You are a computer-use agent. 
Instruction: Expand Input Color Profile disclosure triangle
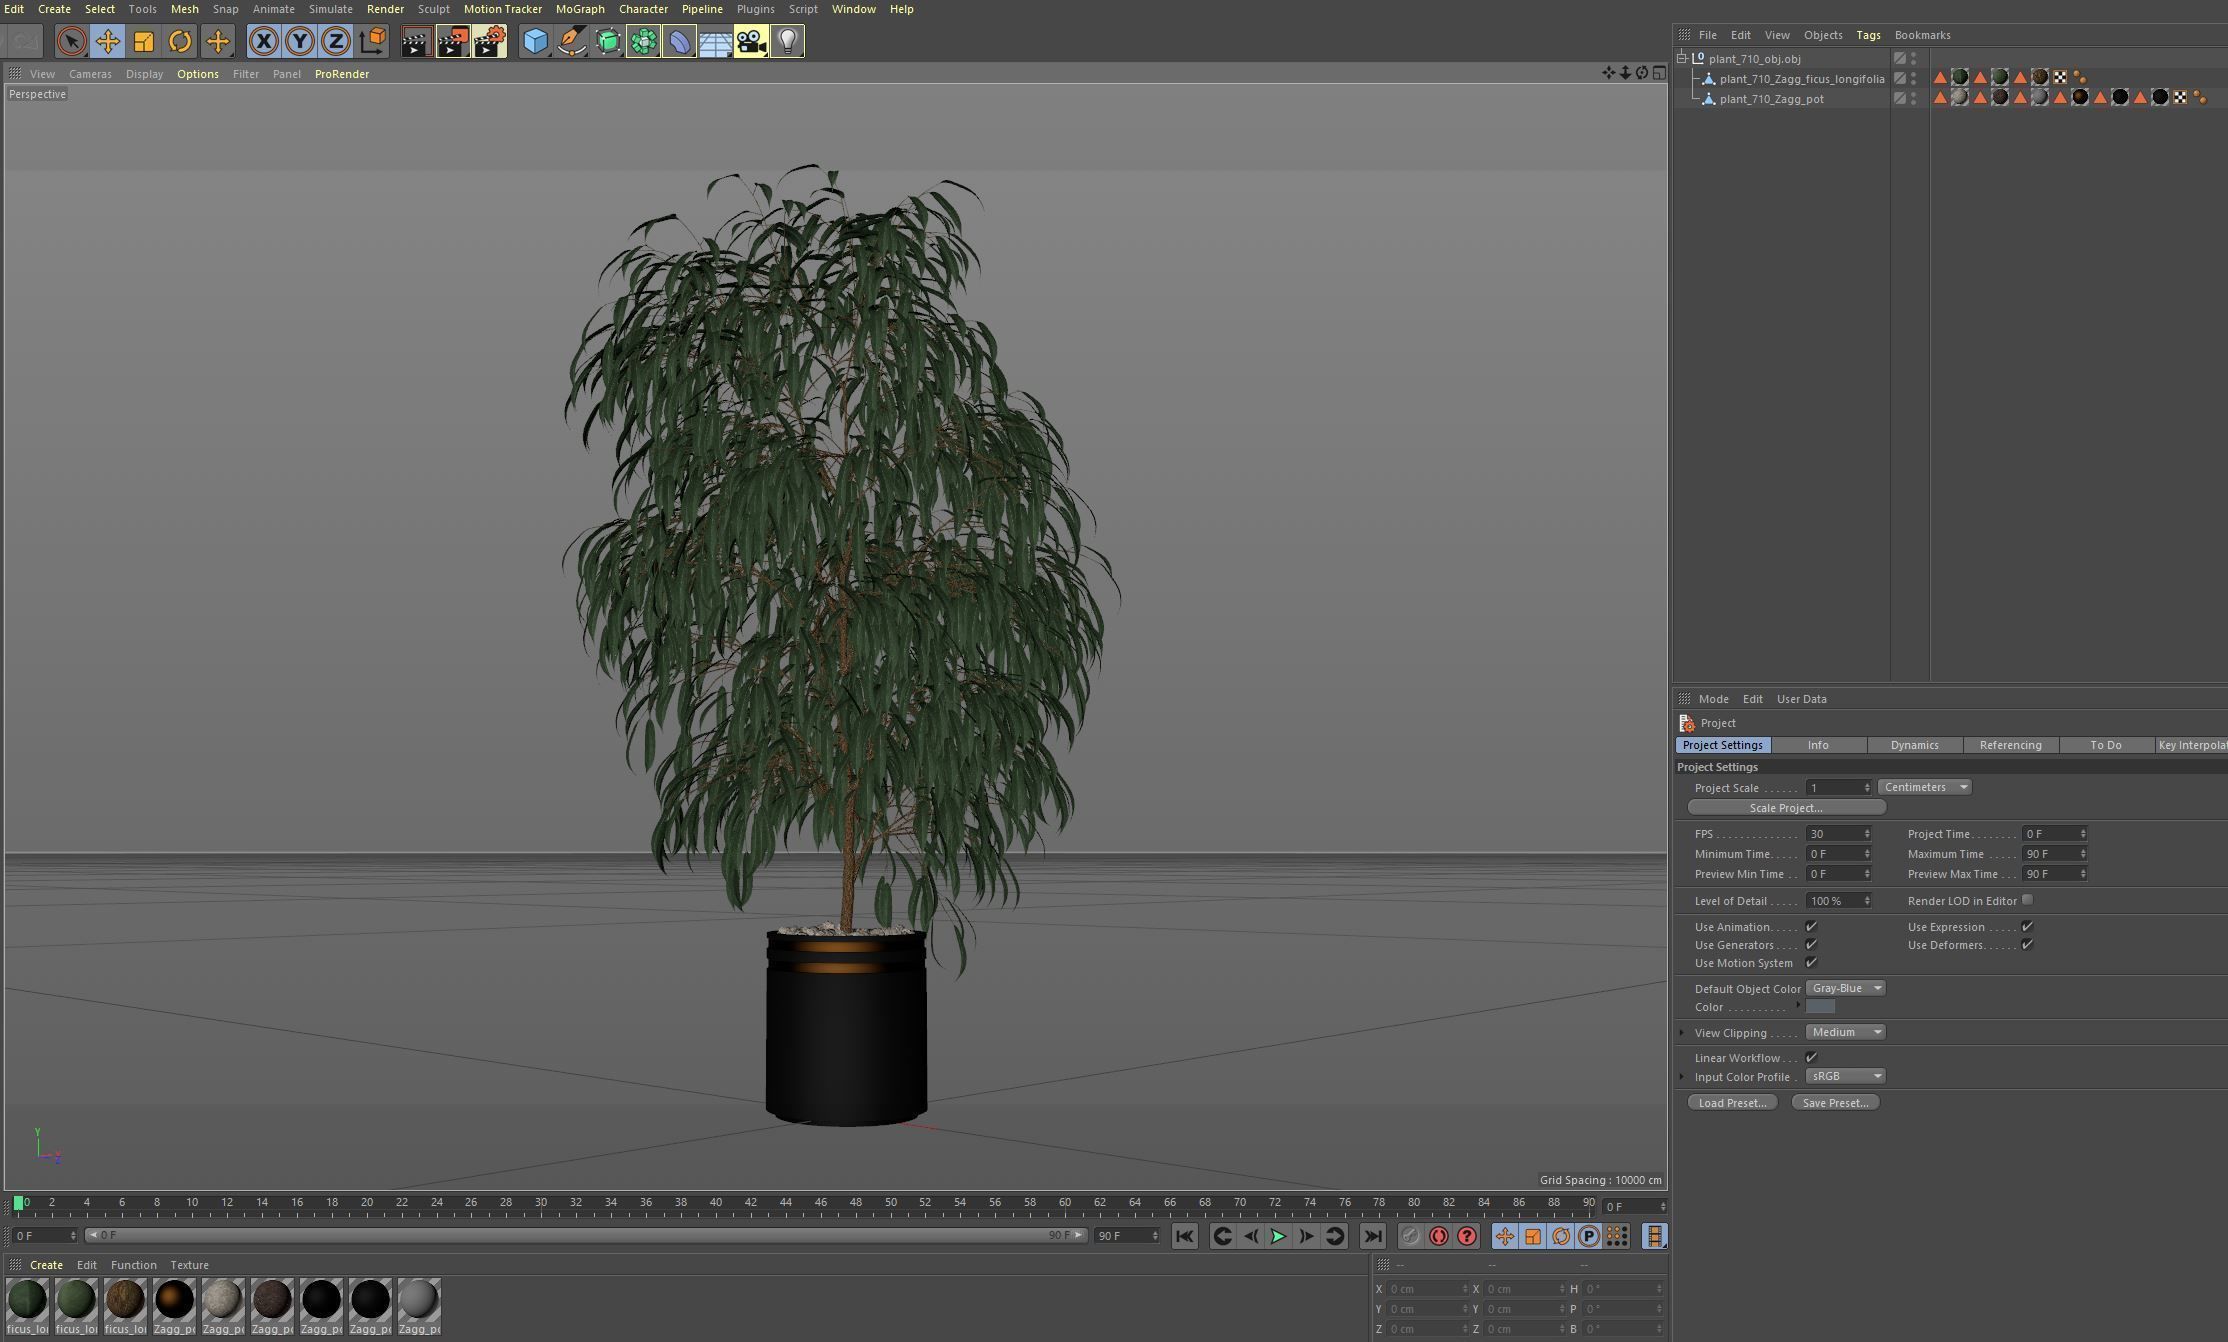pos(1682,1076)
